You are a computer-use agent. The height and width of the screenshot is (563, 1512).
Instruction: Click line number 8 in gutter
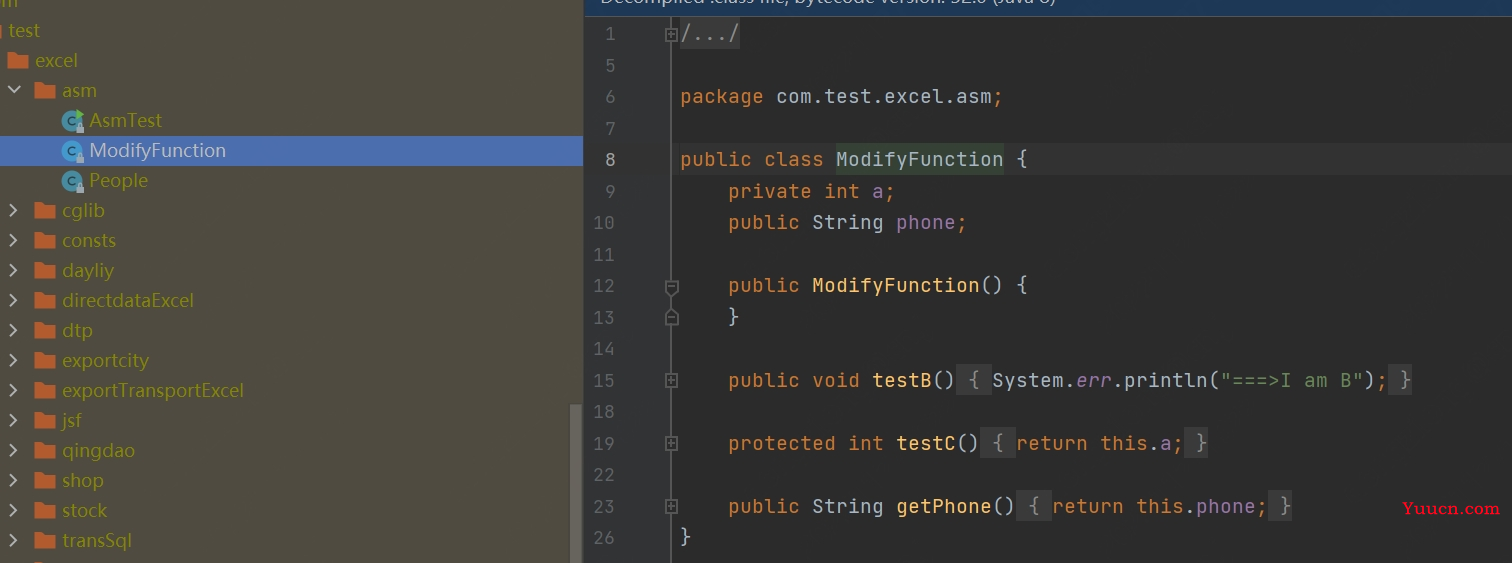[610, 160]
